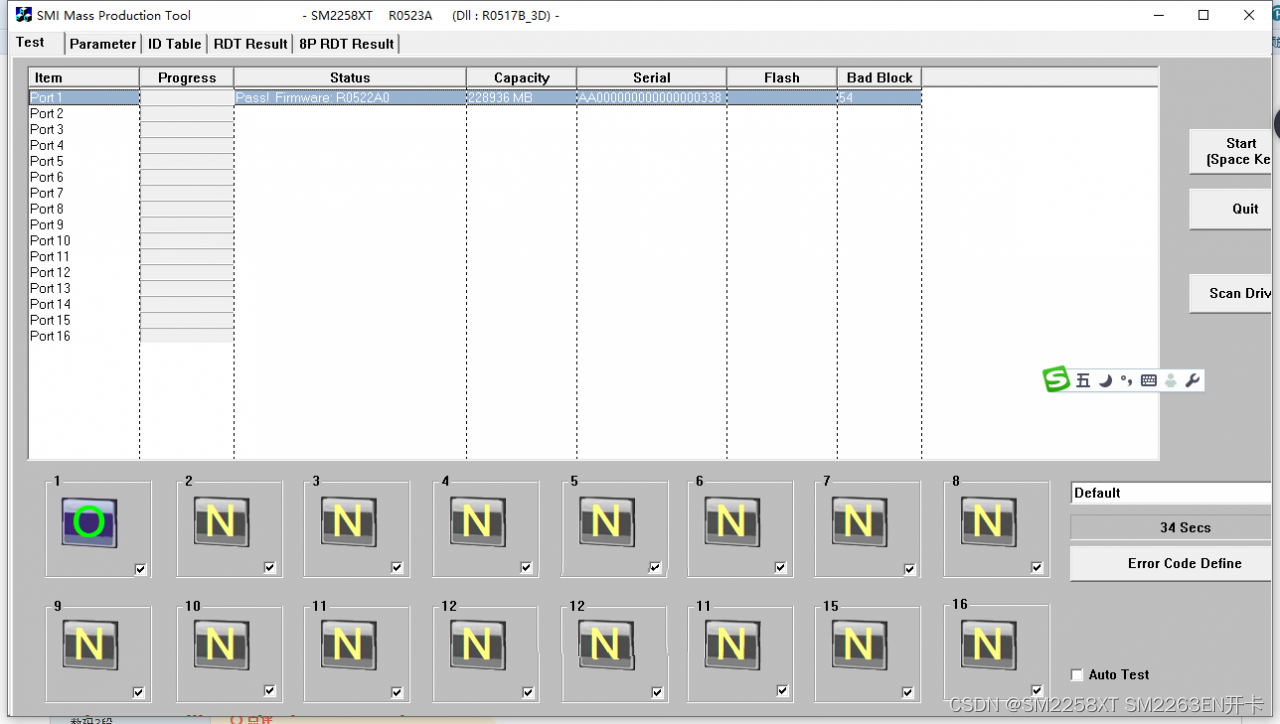Click the Progress column header

point(187,78)
